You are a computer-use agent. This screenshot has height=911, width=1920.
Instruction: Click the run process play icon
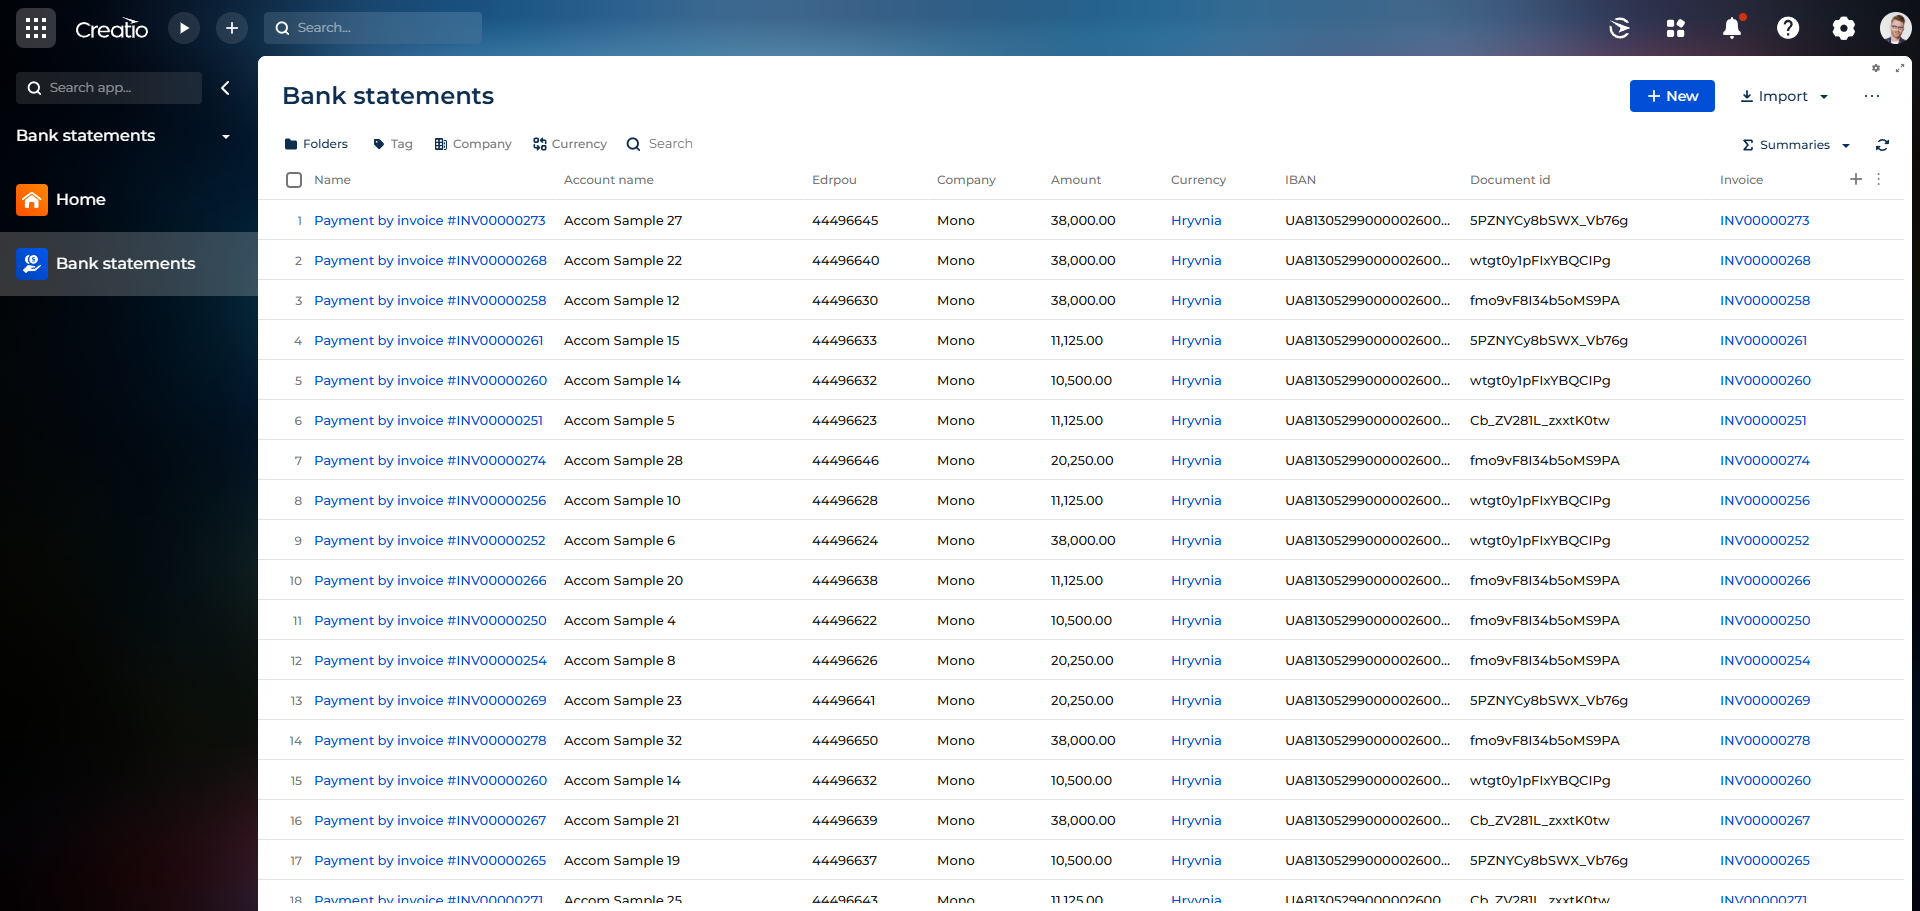184,28
